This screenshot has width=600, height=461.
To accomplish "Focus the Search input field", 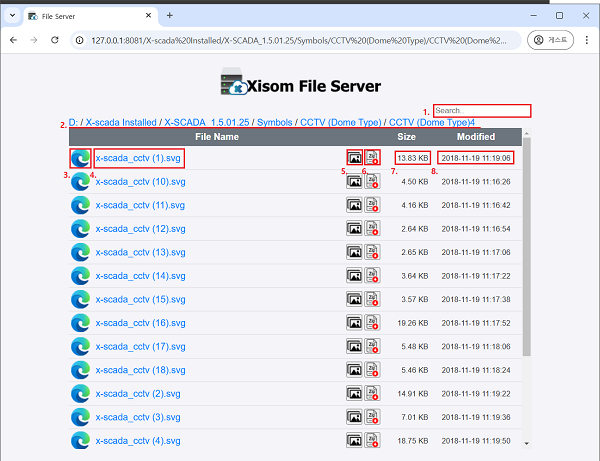I will [482, 111].
